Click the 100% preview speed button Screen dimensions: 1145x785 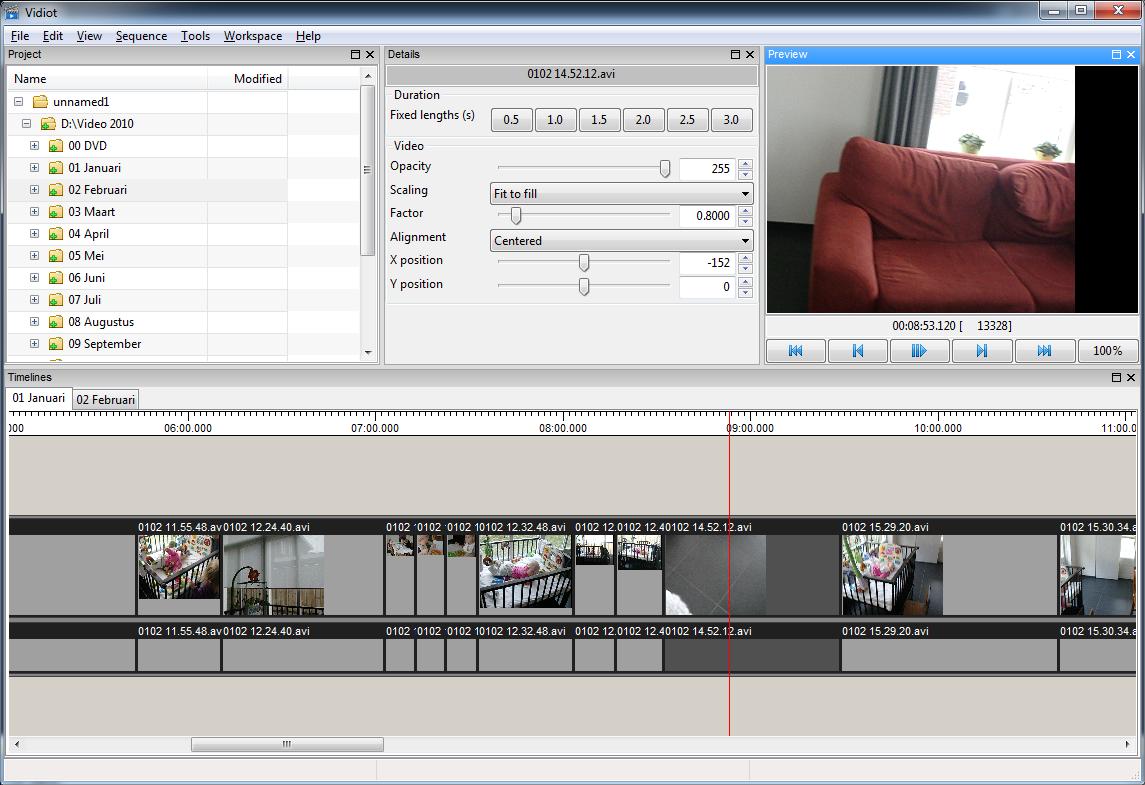click(1107, 351)
